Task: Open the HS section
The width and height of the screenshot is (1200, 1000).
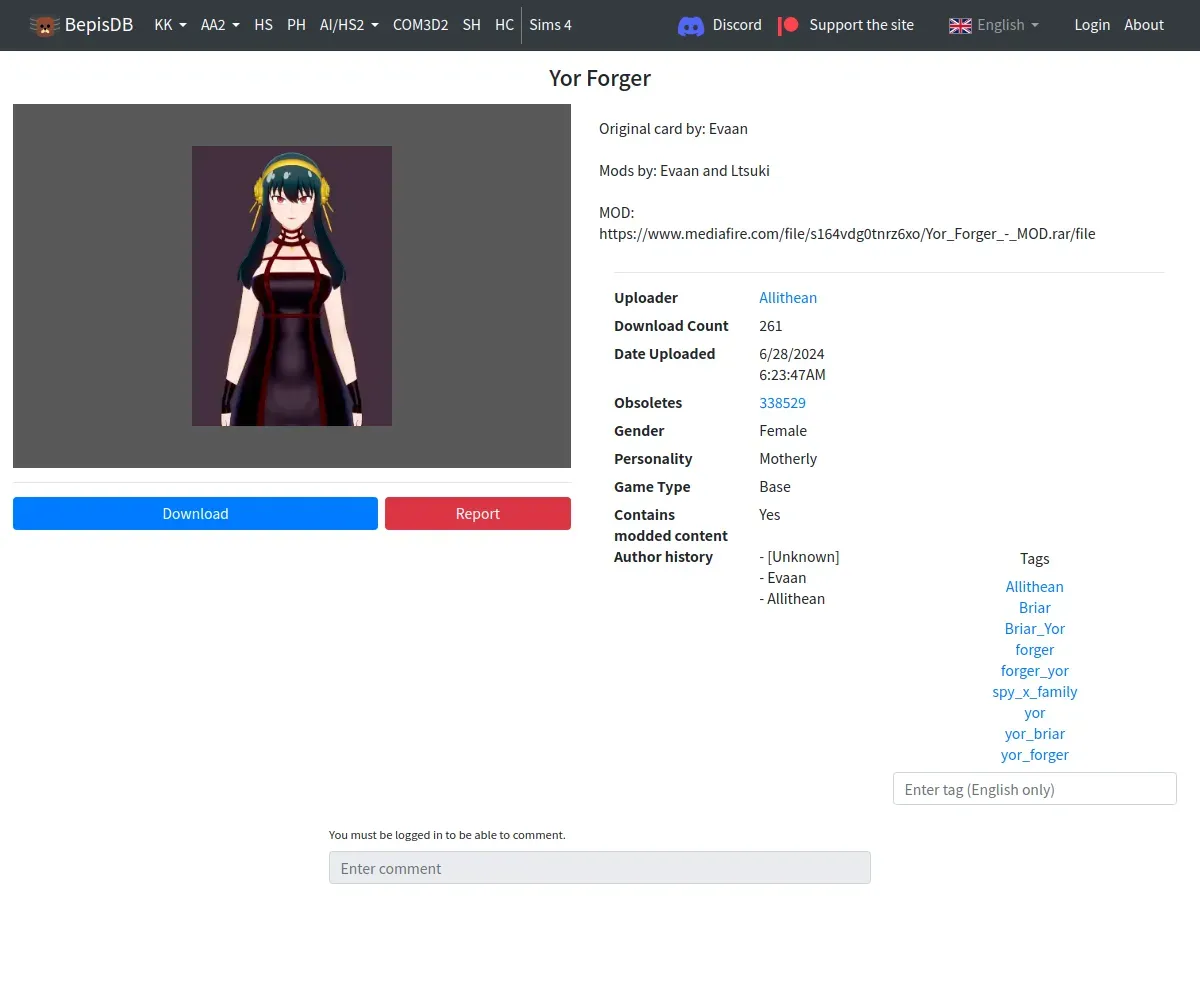Action: (263, 25)
